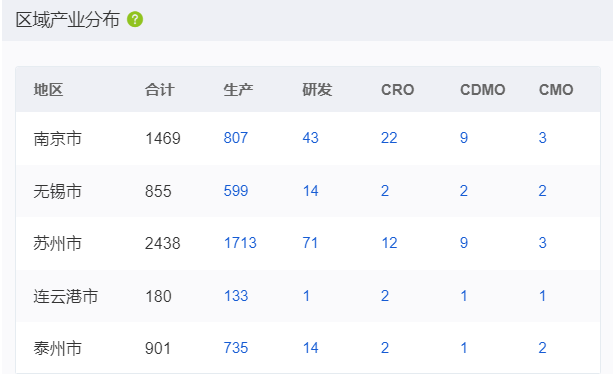Viewport: 613px width, 374px height.
Task: Open Suzhou CDMO count 9
Action: [464, 243]
